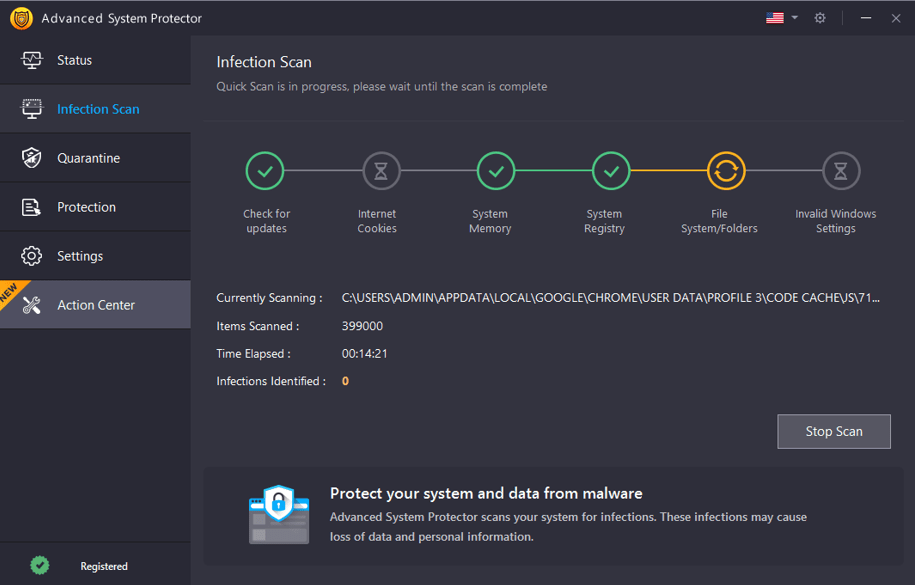Click the System Memory checkmark circle
Viewport: 915px width, 585px height.
(x=496, y=171)
